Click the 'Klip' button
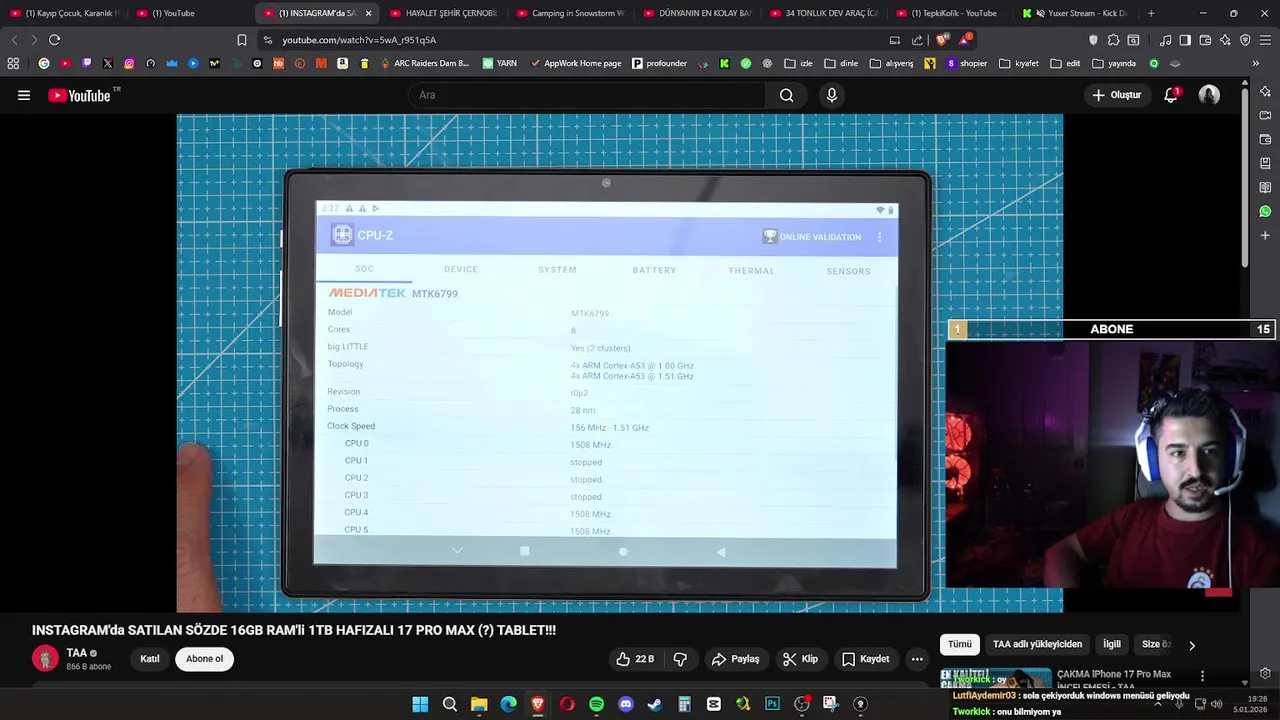 coord(800,659)
